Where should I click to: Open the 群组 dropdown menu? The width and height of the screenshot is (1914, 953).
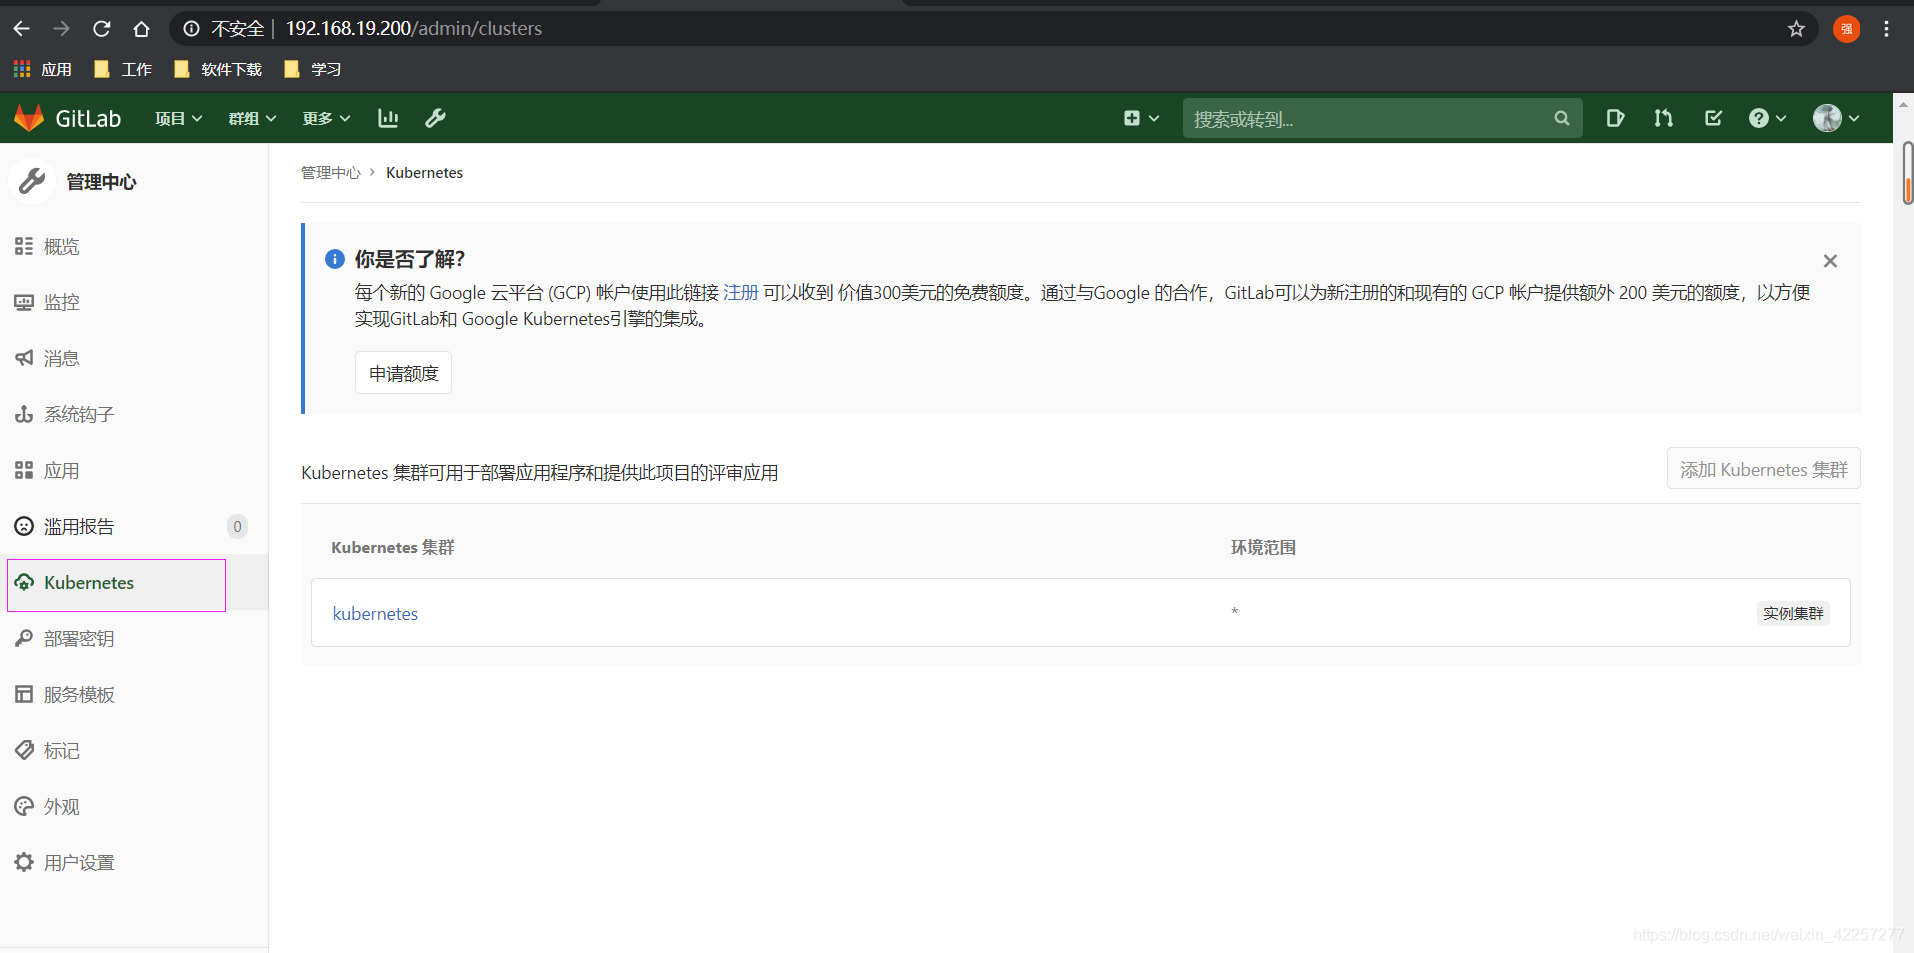(252, 118)
